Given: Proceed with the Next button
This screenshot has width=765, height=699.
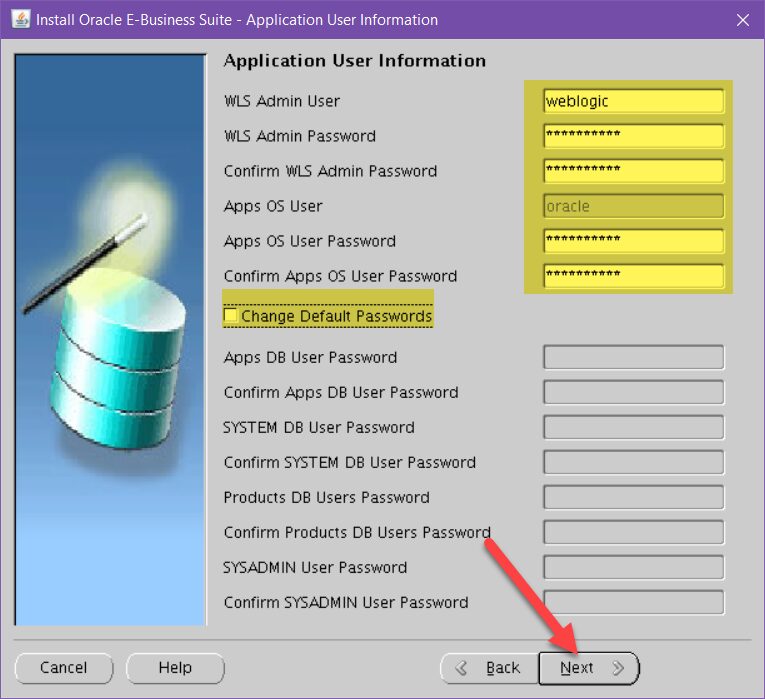Looking at the screenshot, I should pos(589,668).
